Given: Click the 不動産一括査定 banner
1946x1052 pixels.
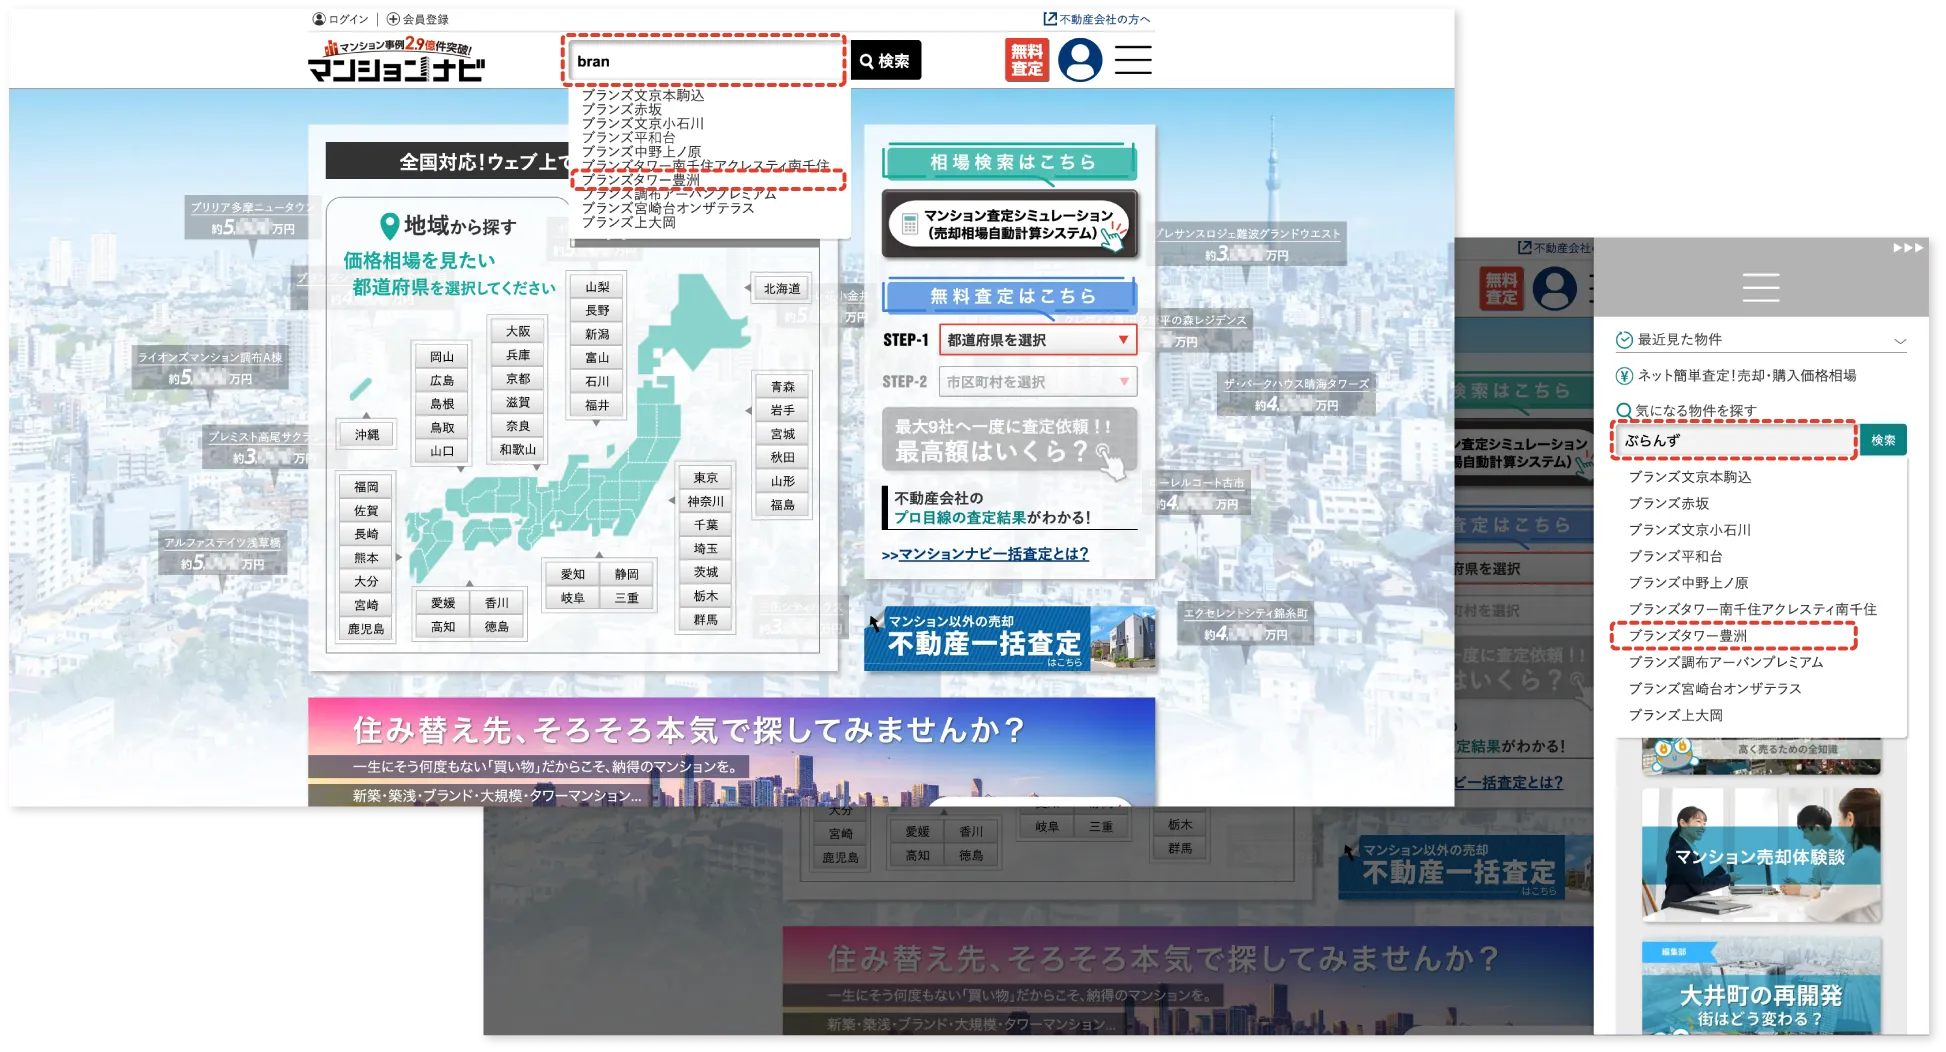Looking at the screenshot, I should pos(1010,637).
